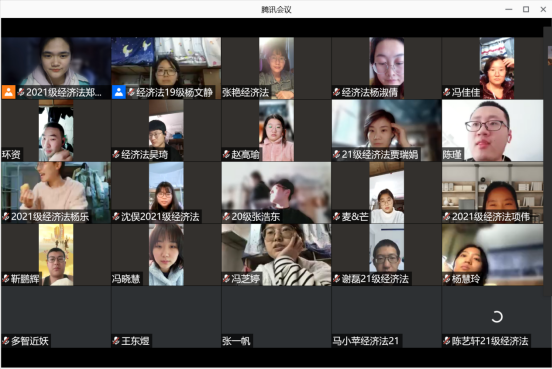Viewport: 552px width, 369px height.
Task: Click muted mic icon of 麦&芒
Action: [x=337, y=216]
